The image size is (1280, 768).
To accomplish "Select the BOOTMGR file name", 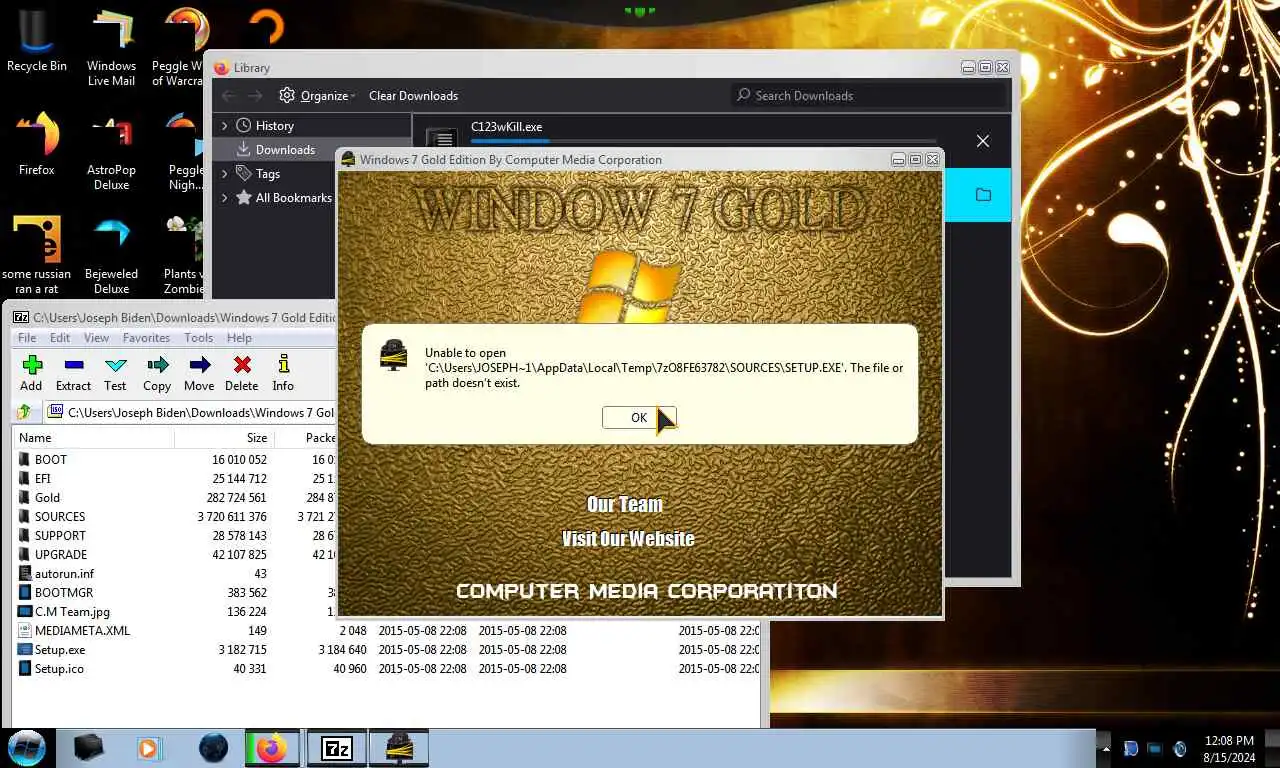I will coord(64,592).
